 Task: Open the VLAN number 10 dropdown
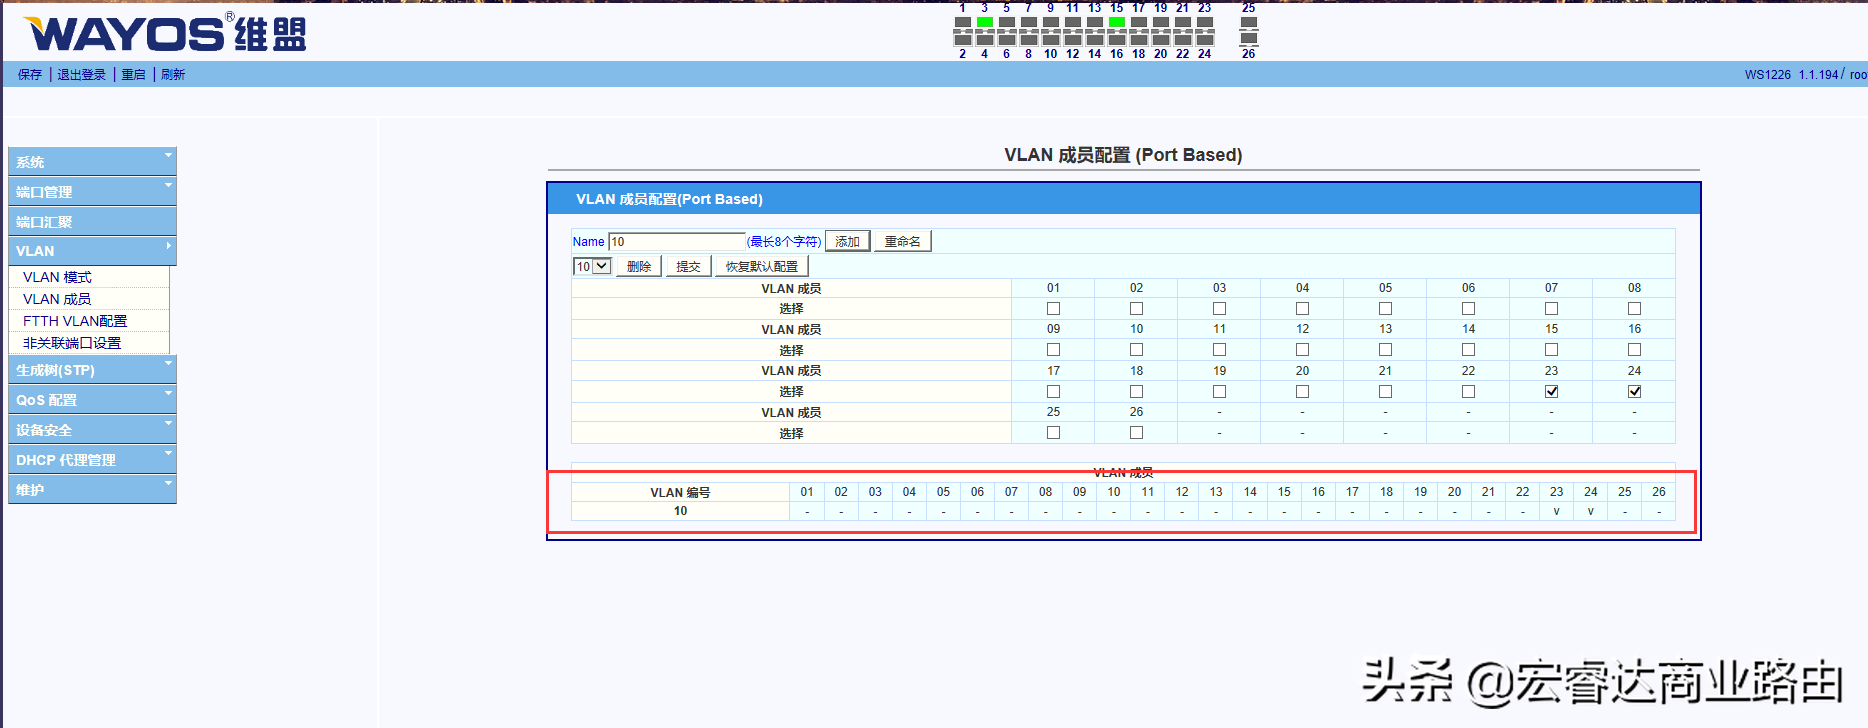tap(592, 267)
